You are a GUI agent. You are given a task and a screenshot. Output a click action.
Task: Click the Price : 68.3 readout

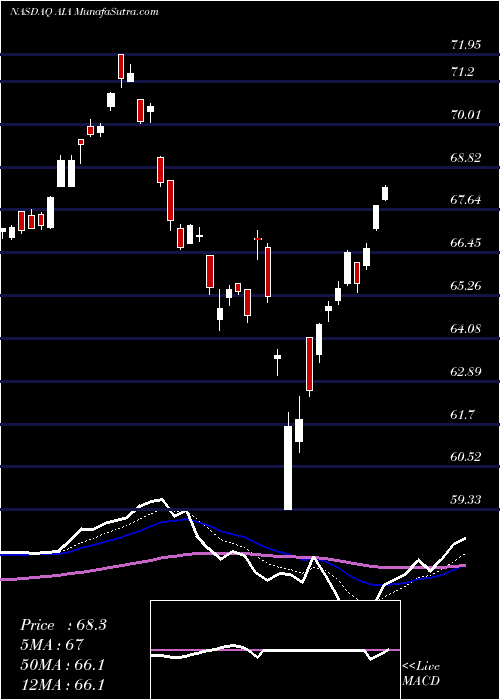point(63,625)
